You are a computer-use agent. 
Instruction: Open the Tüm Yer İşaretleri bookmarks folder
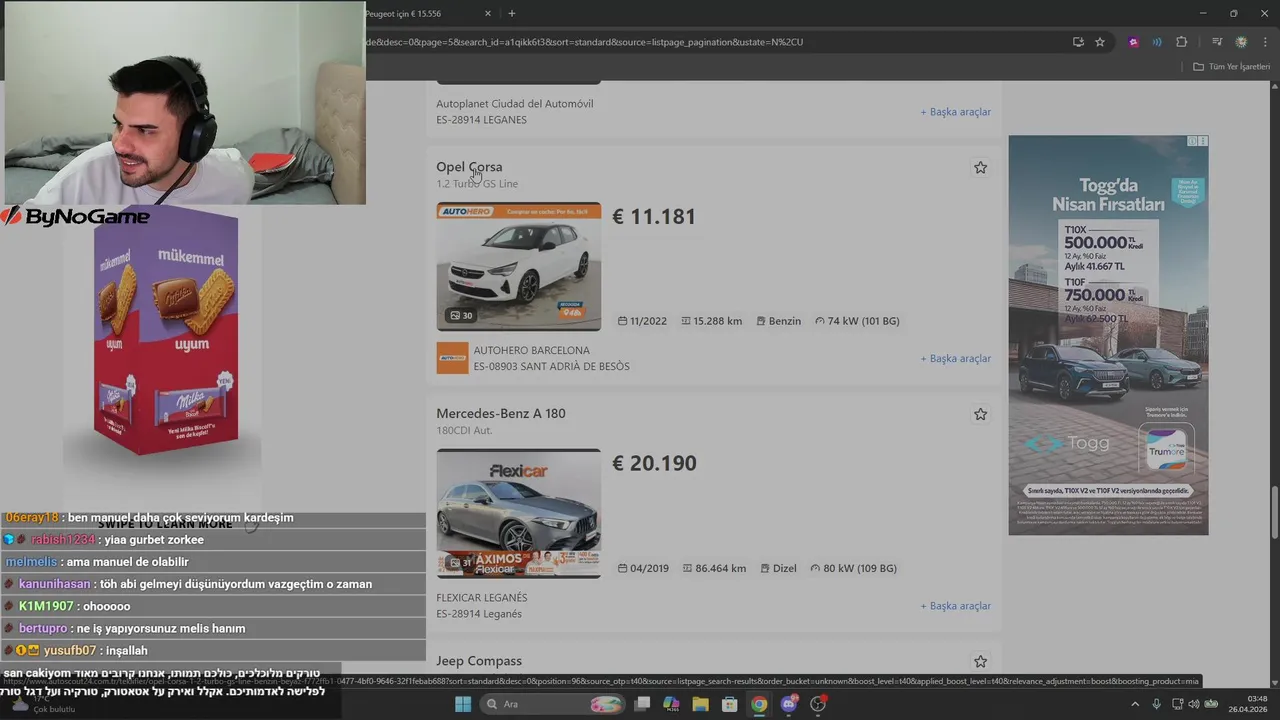pos(1231,67)
